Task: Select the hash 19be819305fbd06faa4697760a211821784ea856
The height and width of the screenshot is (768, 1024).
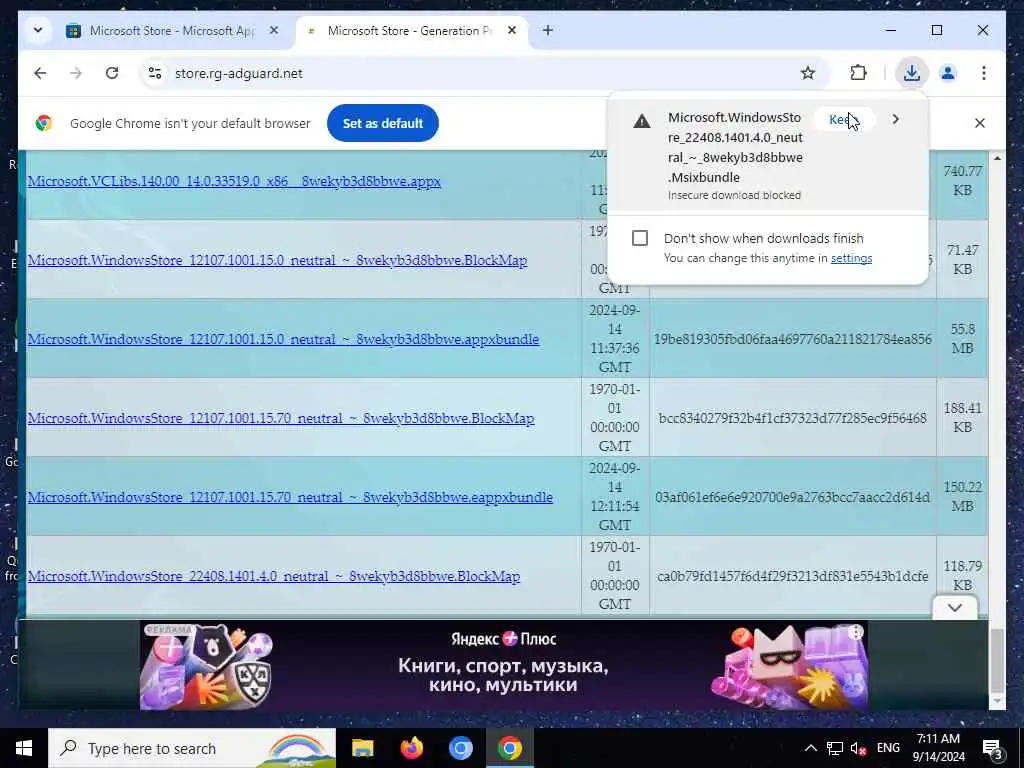Action: (792, 339)
